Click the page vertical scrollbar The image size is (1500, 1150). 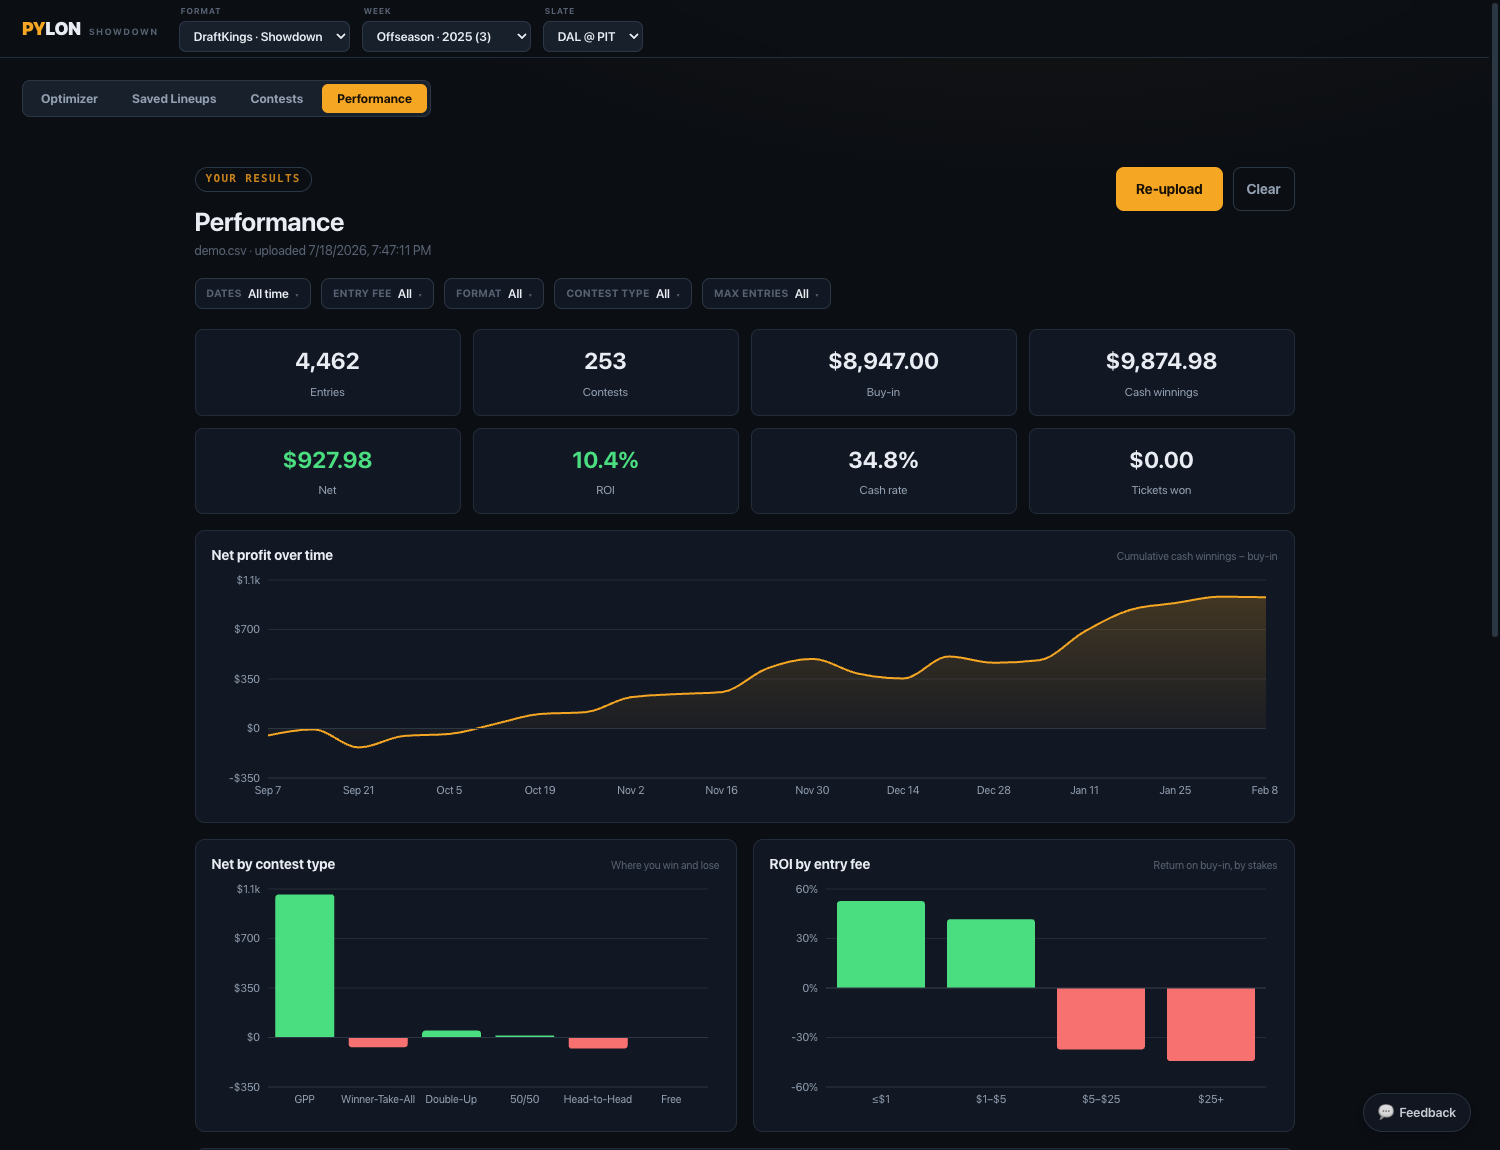[1494, 320]
